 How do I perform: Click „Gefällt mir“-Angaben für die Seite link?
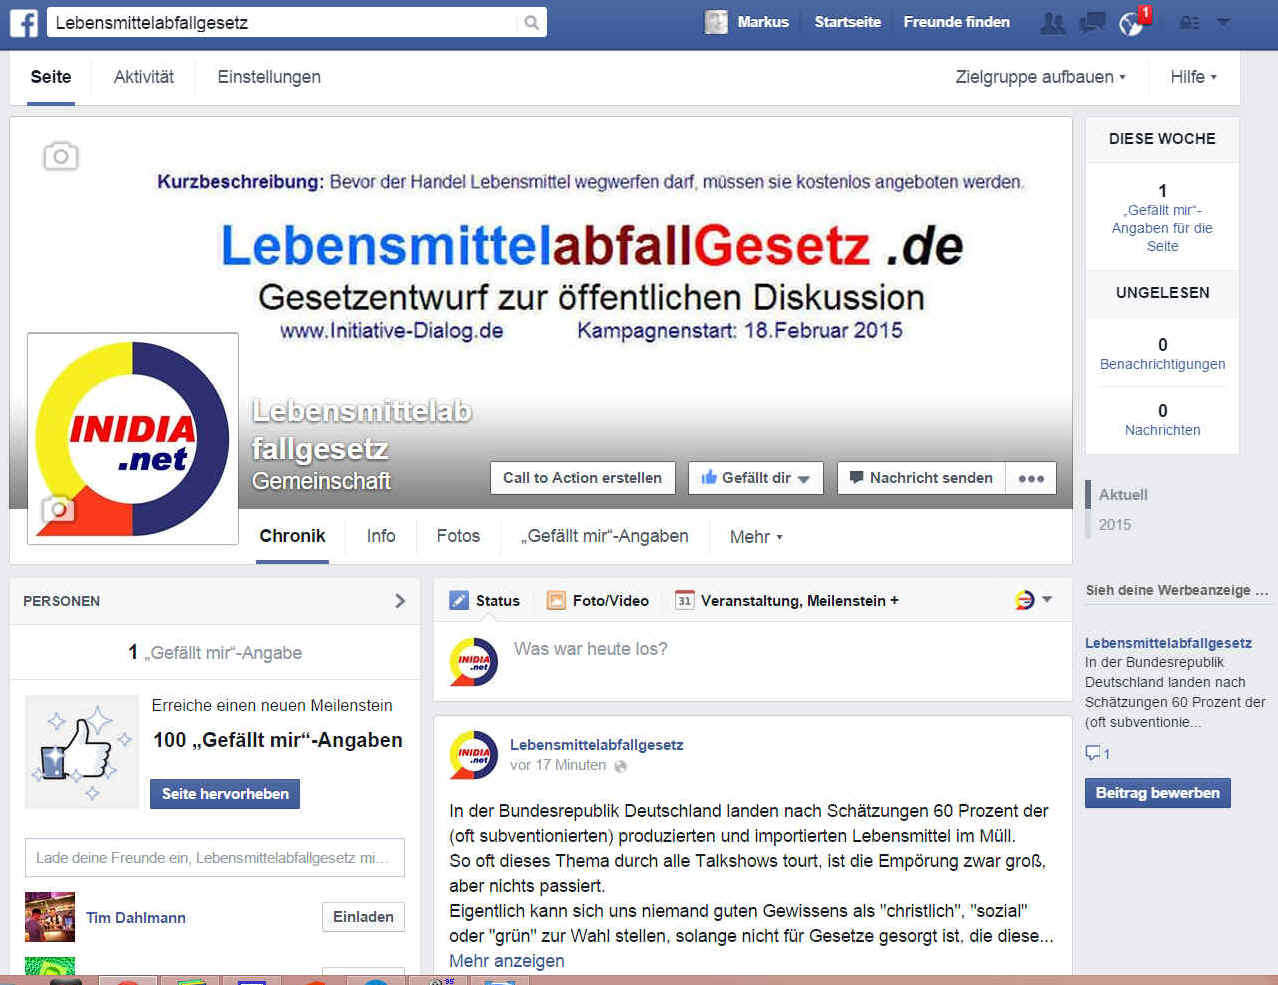pyautogui.click(x=1162, y=228)
